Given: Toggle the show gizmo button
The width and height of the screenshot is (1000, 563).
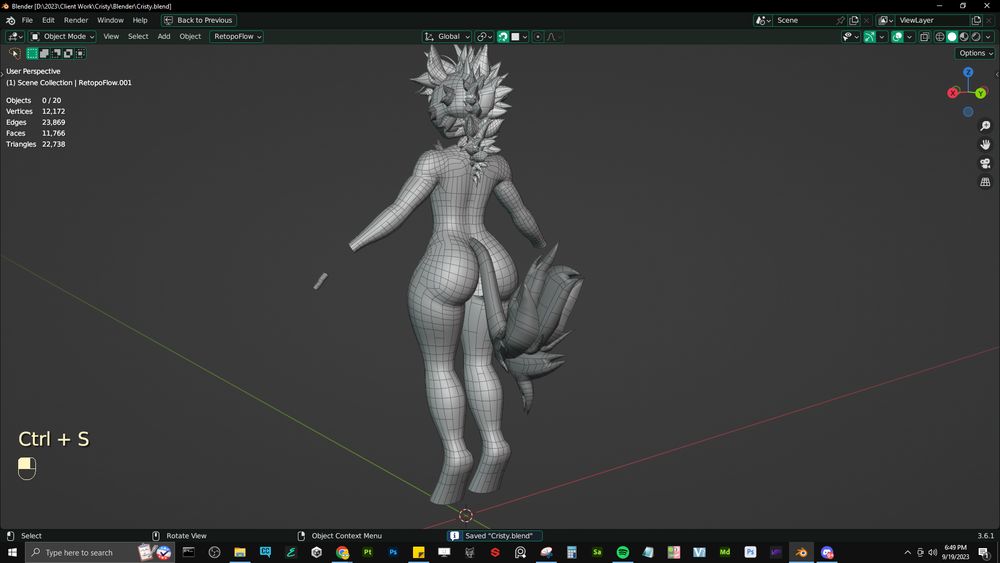Looking at the screenshot, I should (869, 37).
